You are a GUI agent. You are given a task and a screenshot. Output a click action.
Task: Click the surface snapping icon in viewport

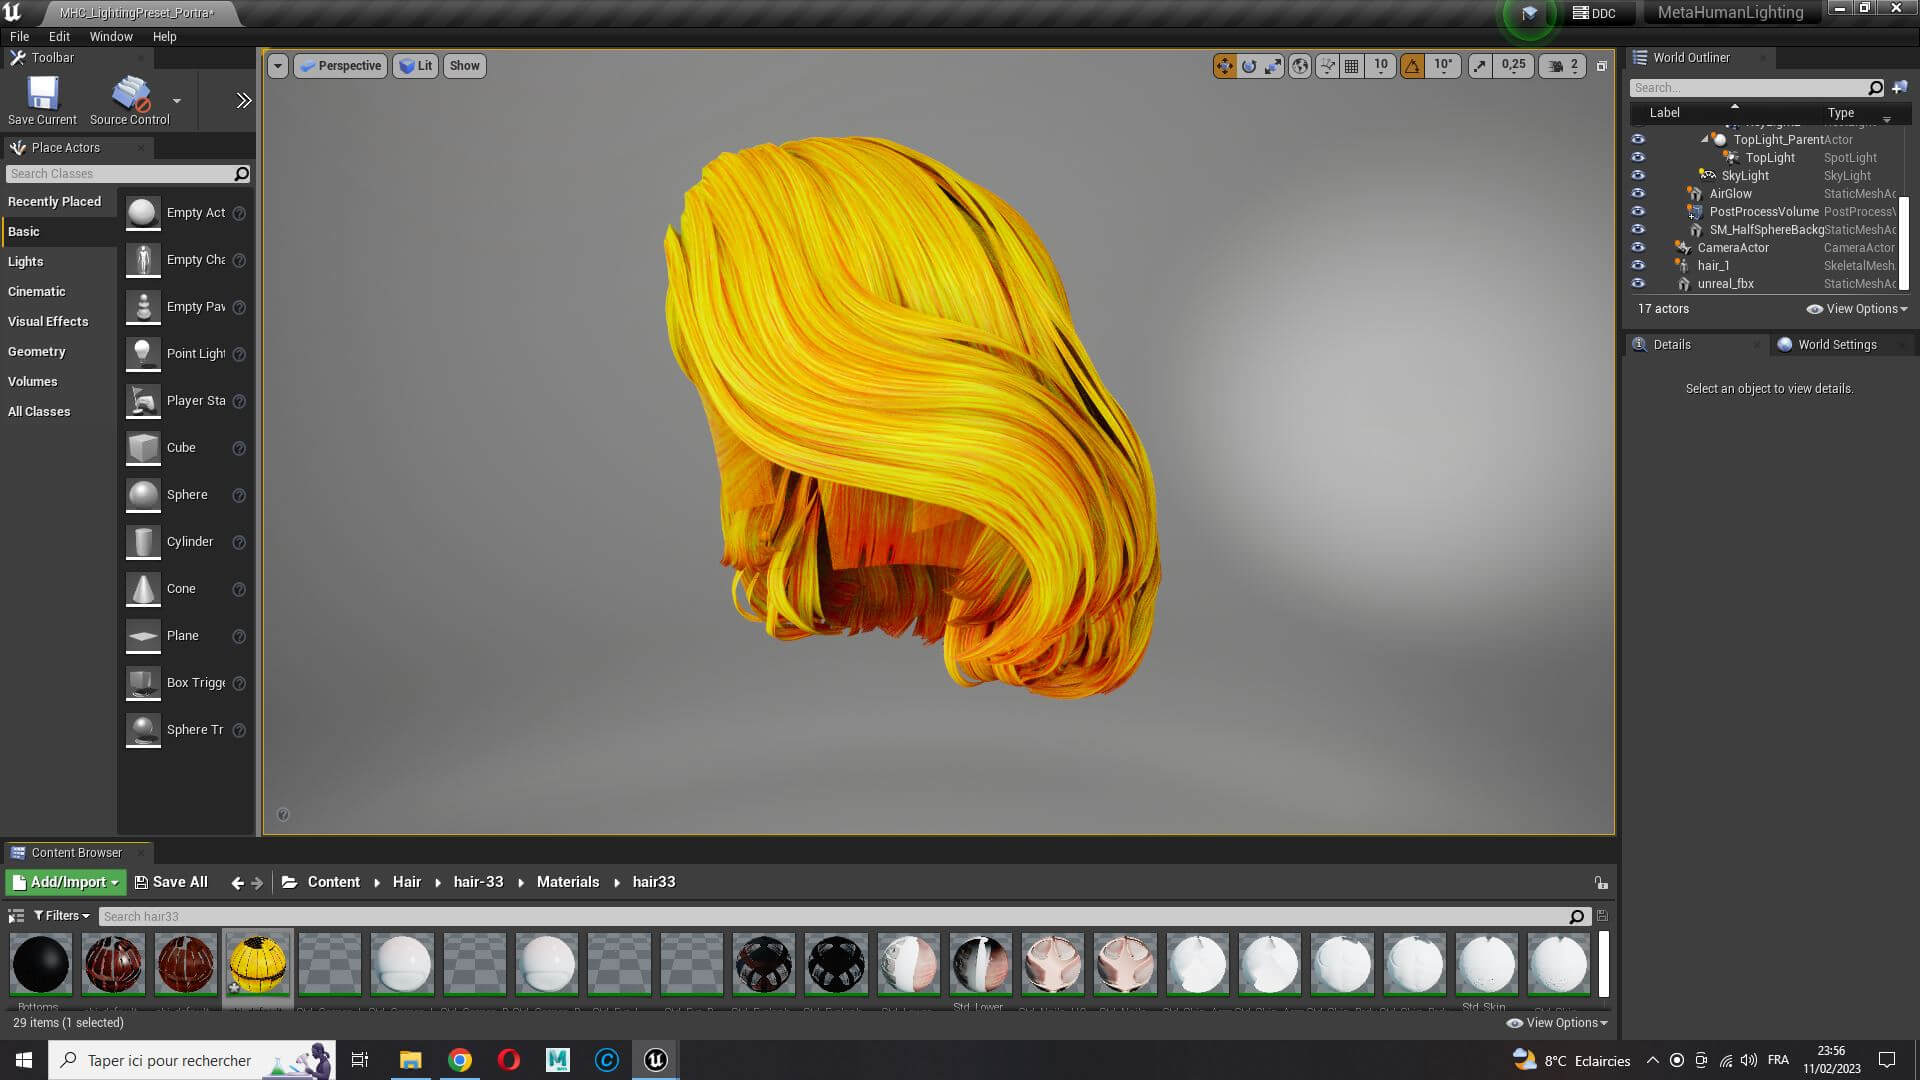1327,66
